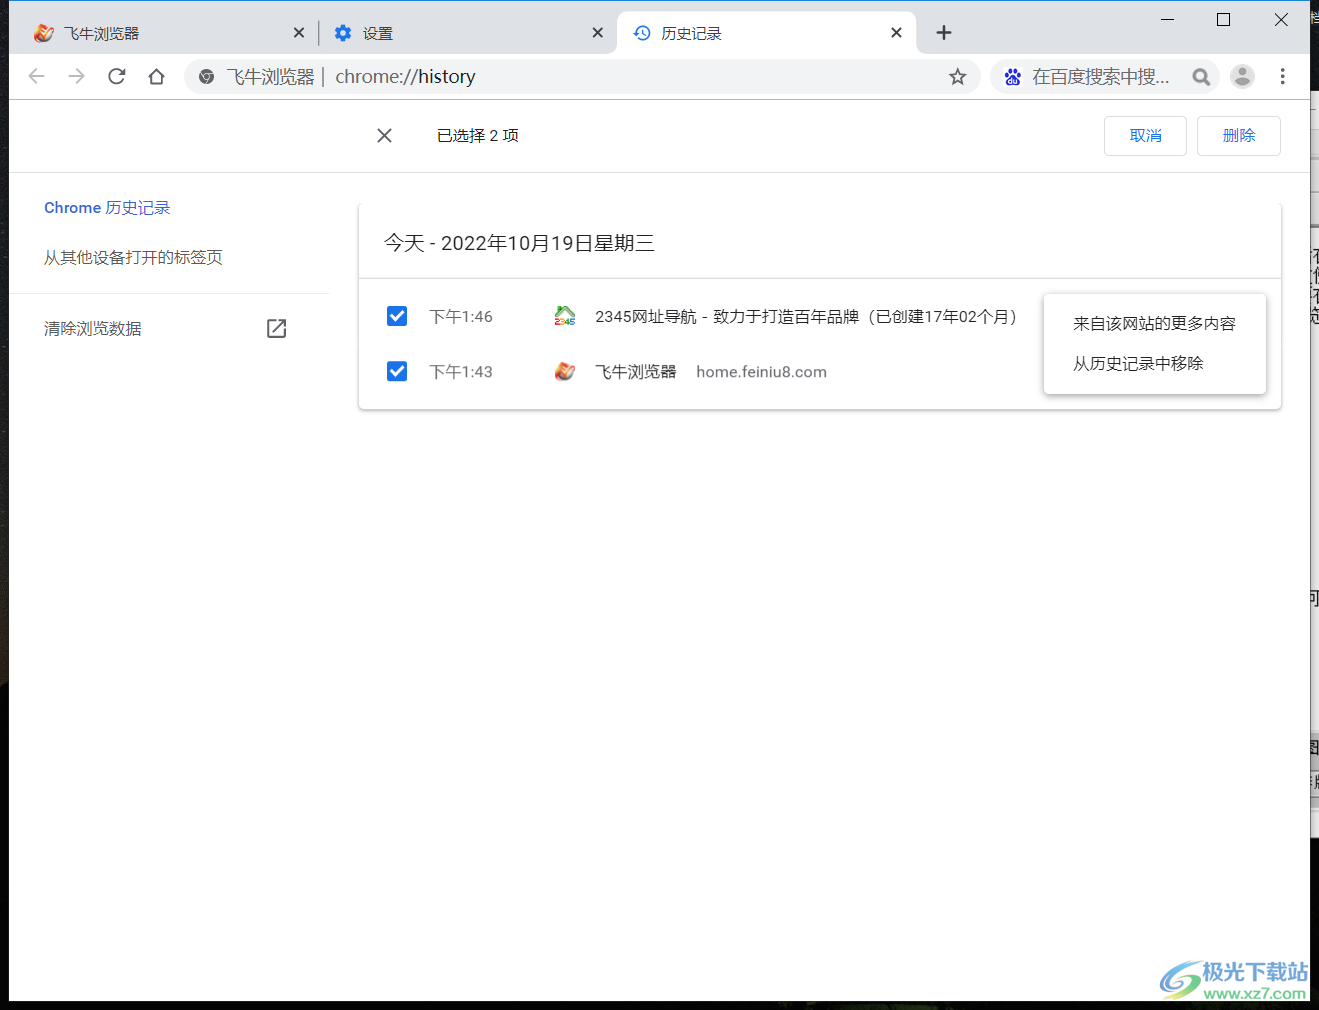Click the 删除 button
Image resolution: width=1319 pixels, height=1010 pixels.
point(1239,135)
